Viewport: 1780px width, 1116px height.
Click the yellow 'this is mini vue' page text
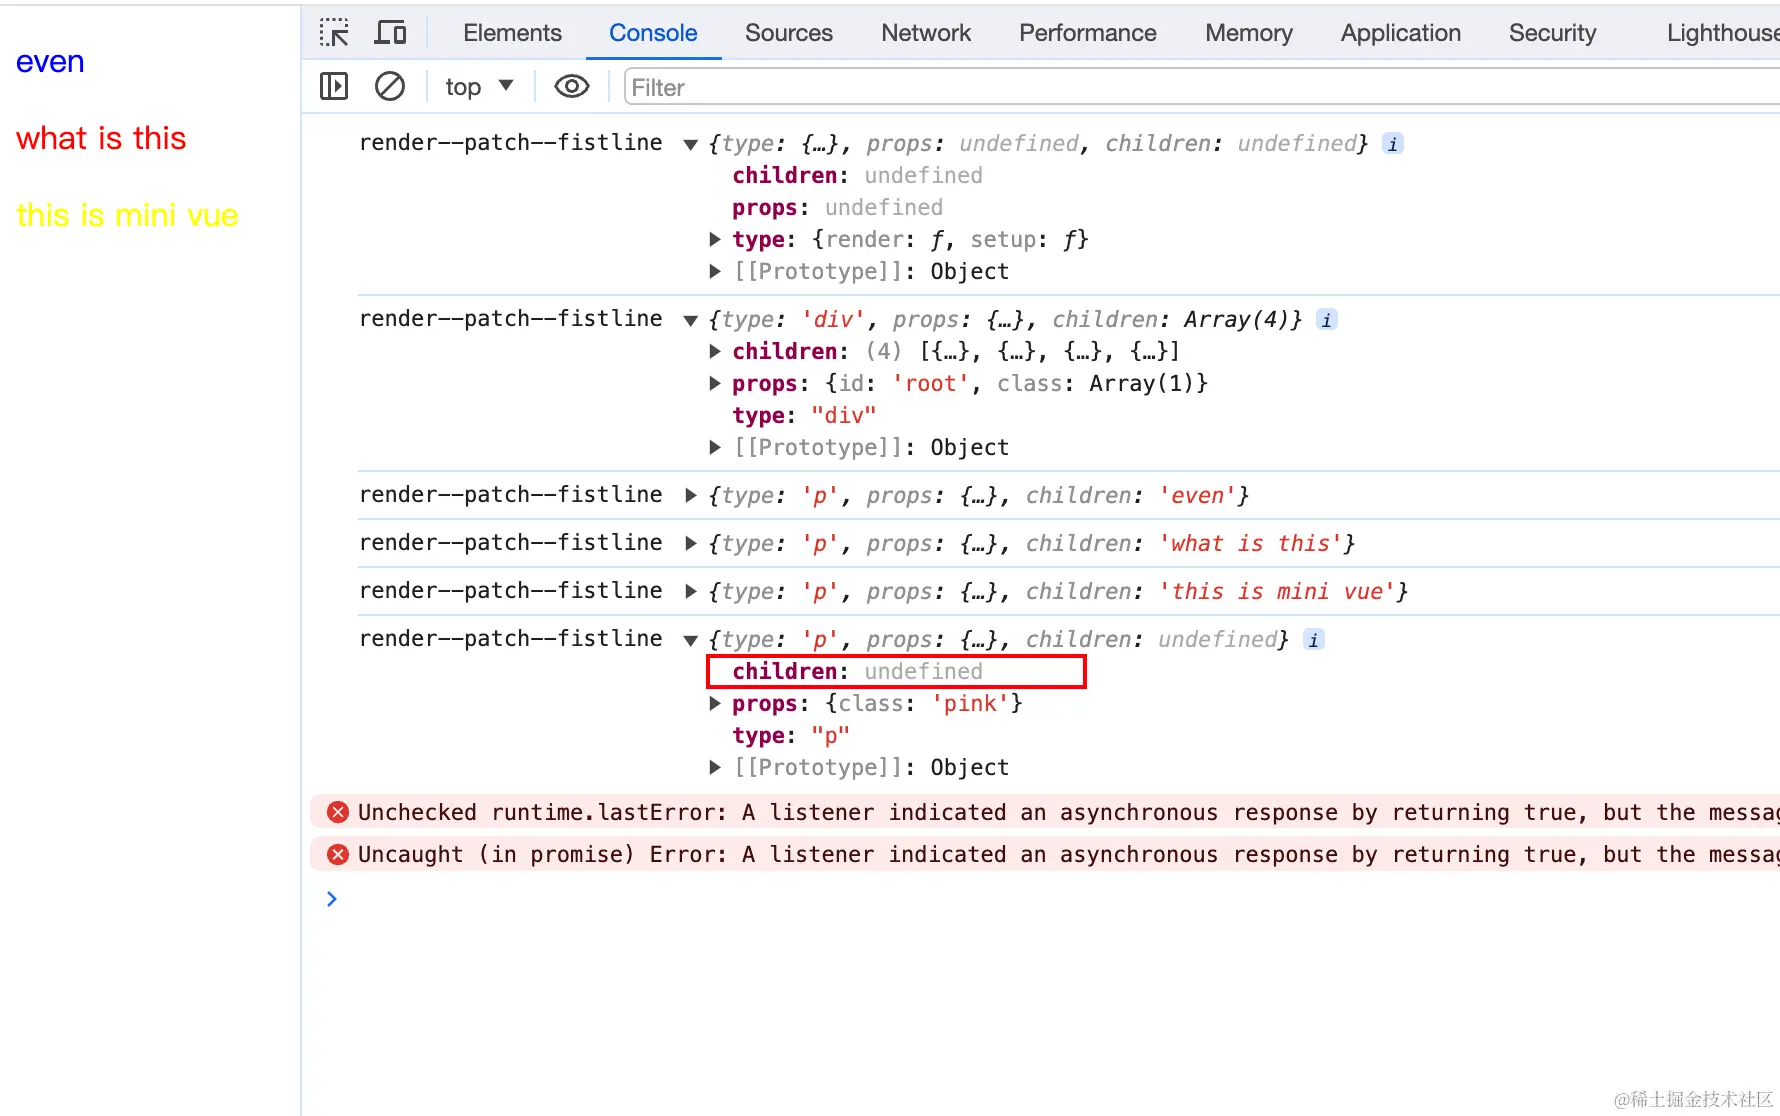[127, 215]
